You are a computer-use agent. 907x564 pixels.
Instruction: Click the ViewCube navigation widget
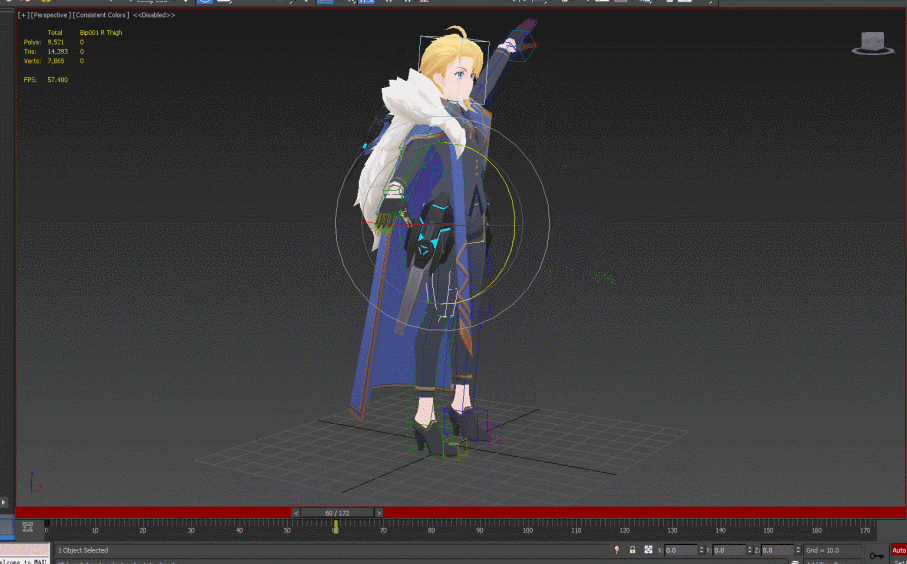click(x=873, y=44)
